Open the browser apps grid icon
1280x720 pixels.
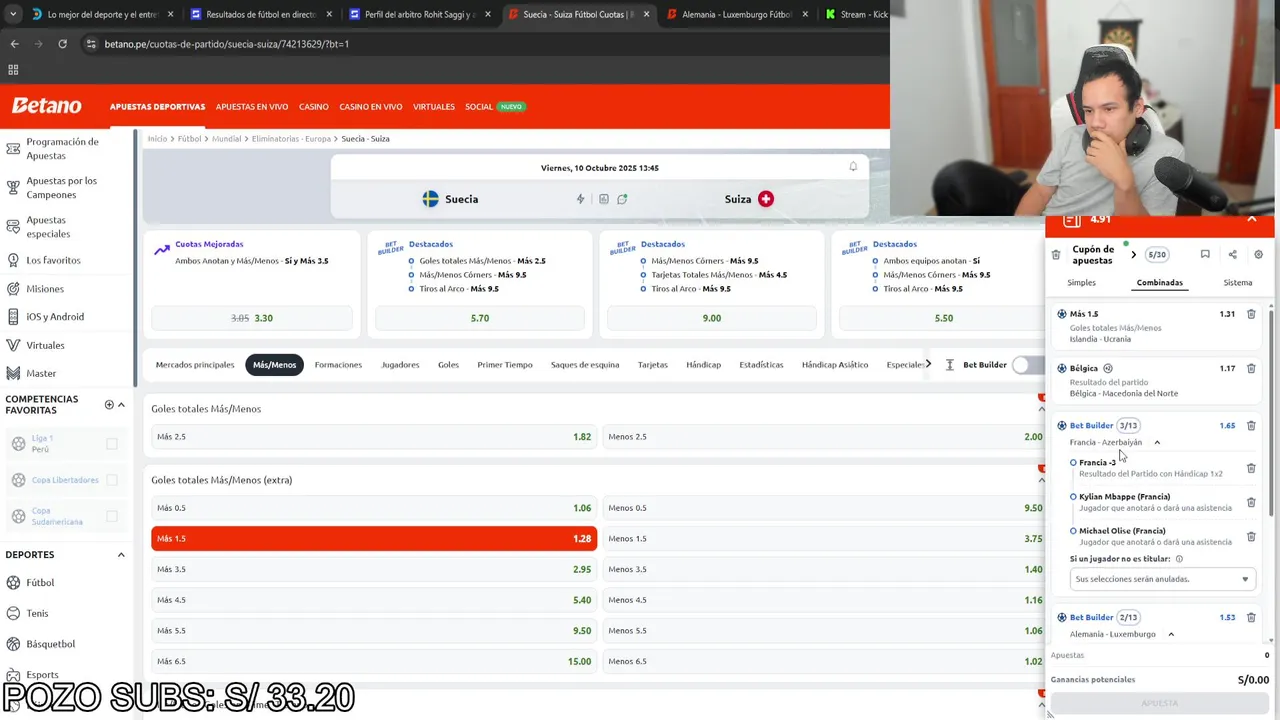pos(13,70)
